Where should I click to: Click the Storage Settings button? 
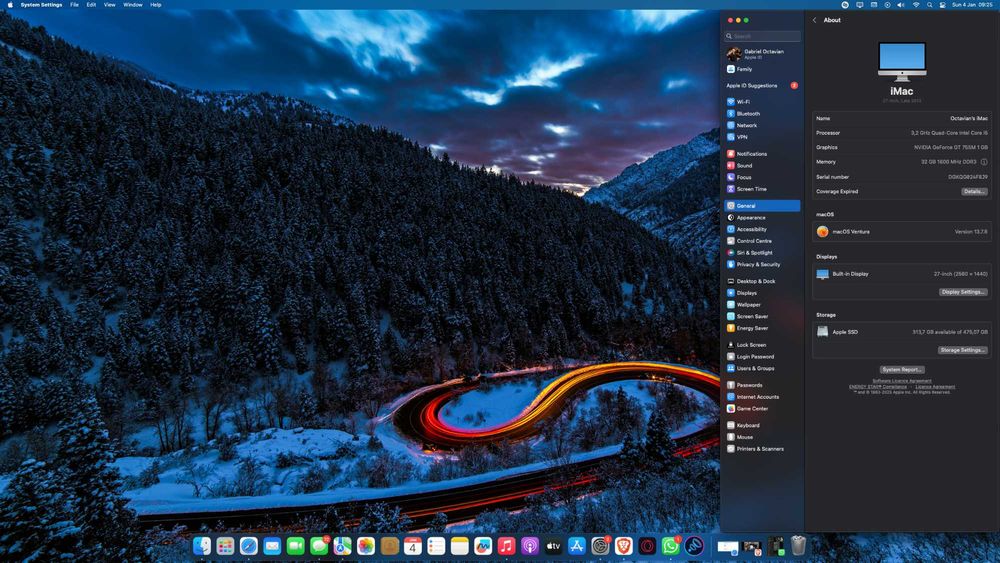[x=962, y=350]
